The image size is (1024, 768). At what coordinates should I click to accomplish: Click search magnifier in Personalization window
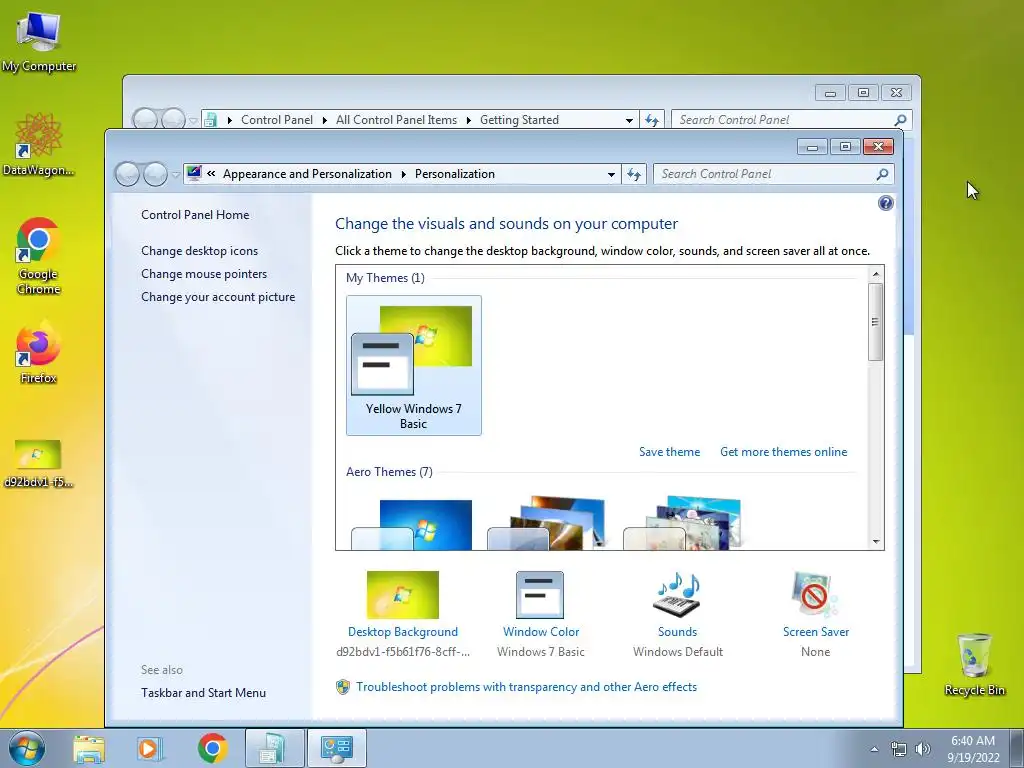click(882, 174)
